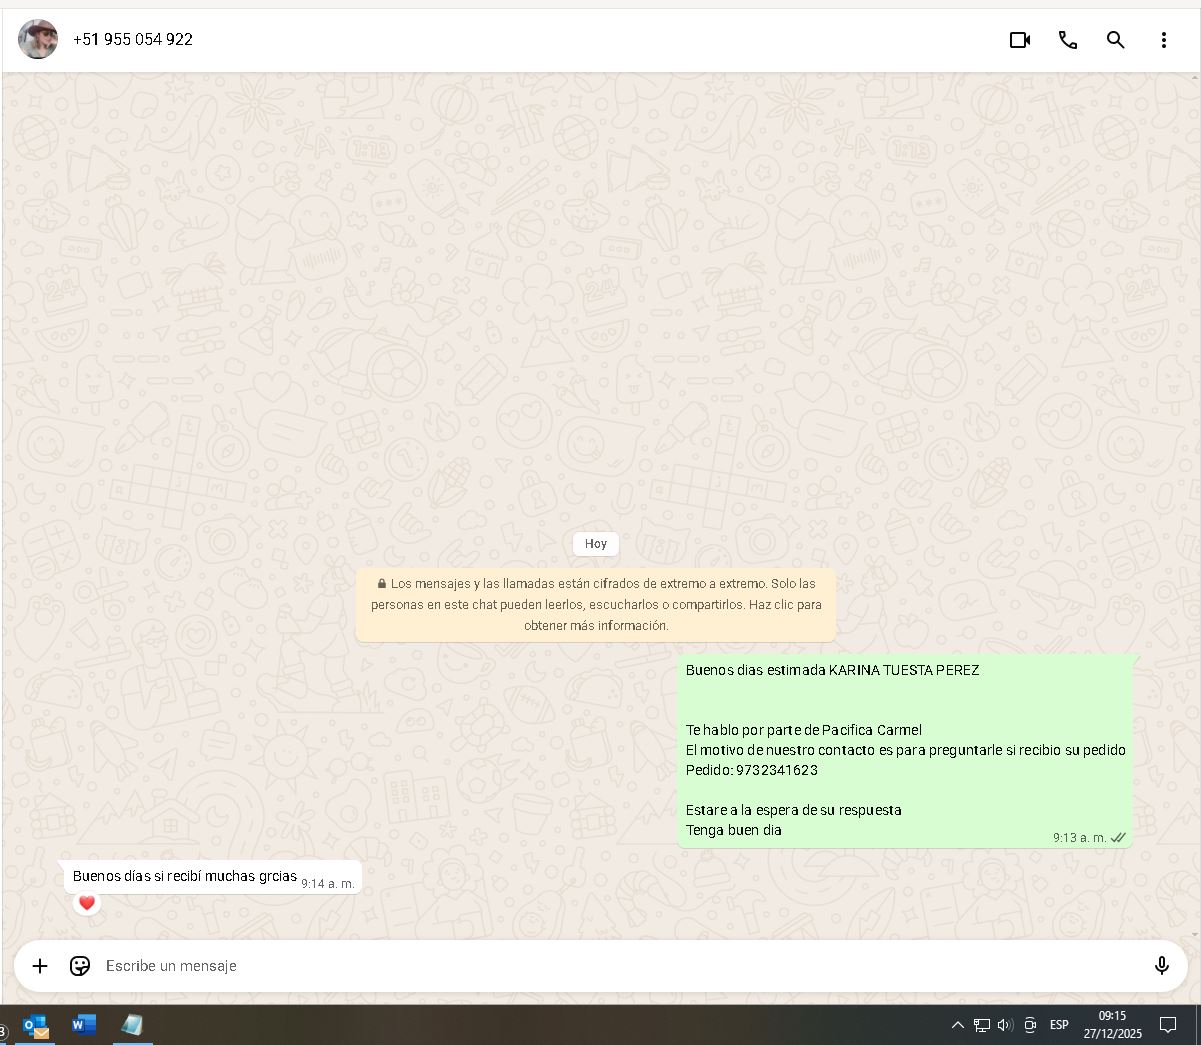Start a voice call using the phone icon
1201x1045 pixels.
(x=1067, y=40)
